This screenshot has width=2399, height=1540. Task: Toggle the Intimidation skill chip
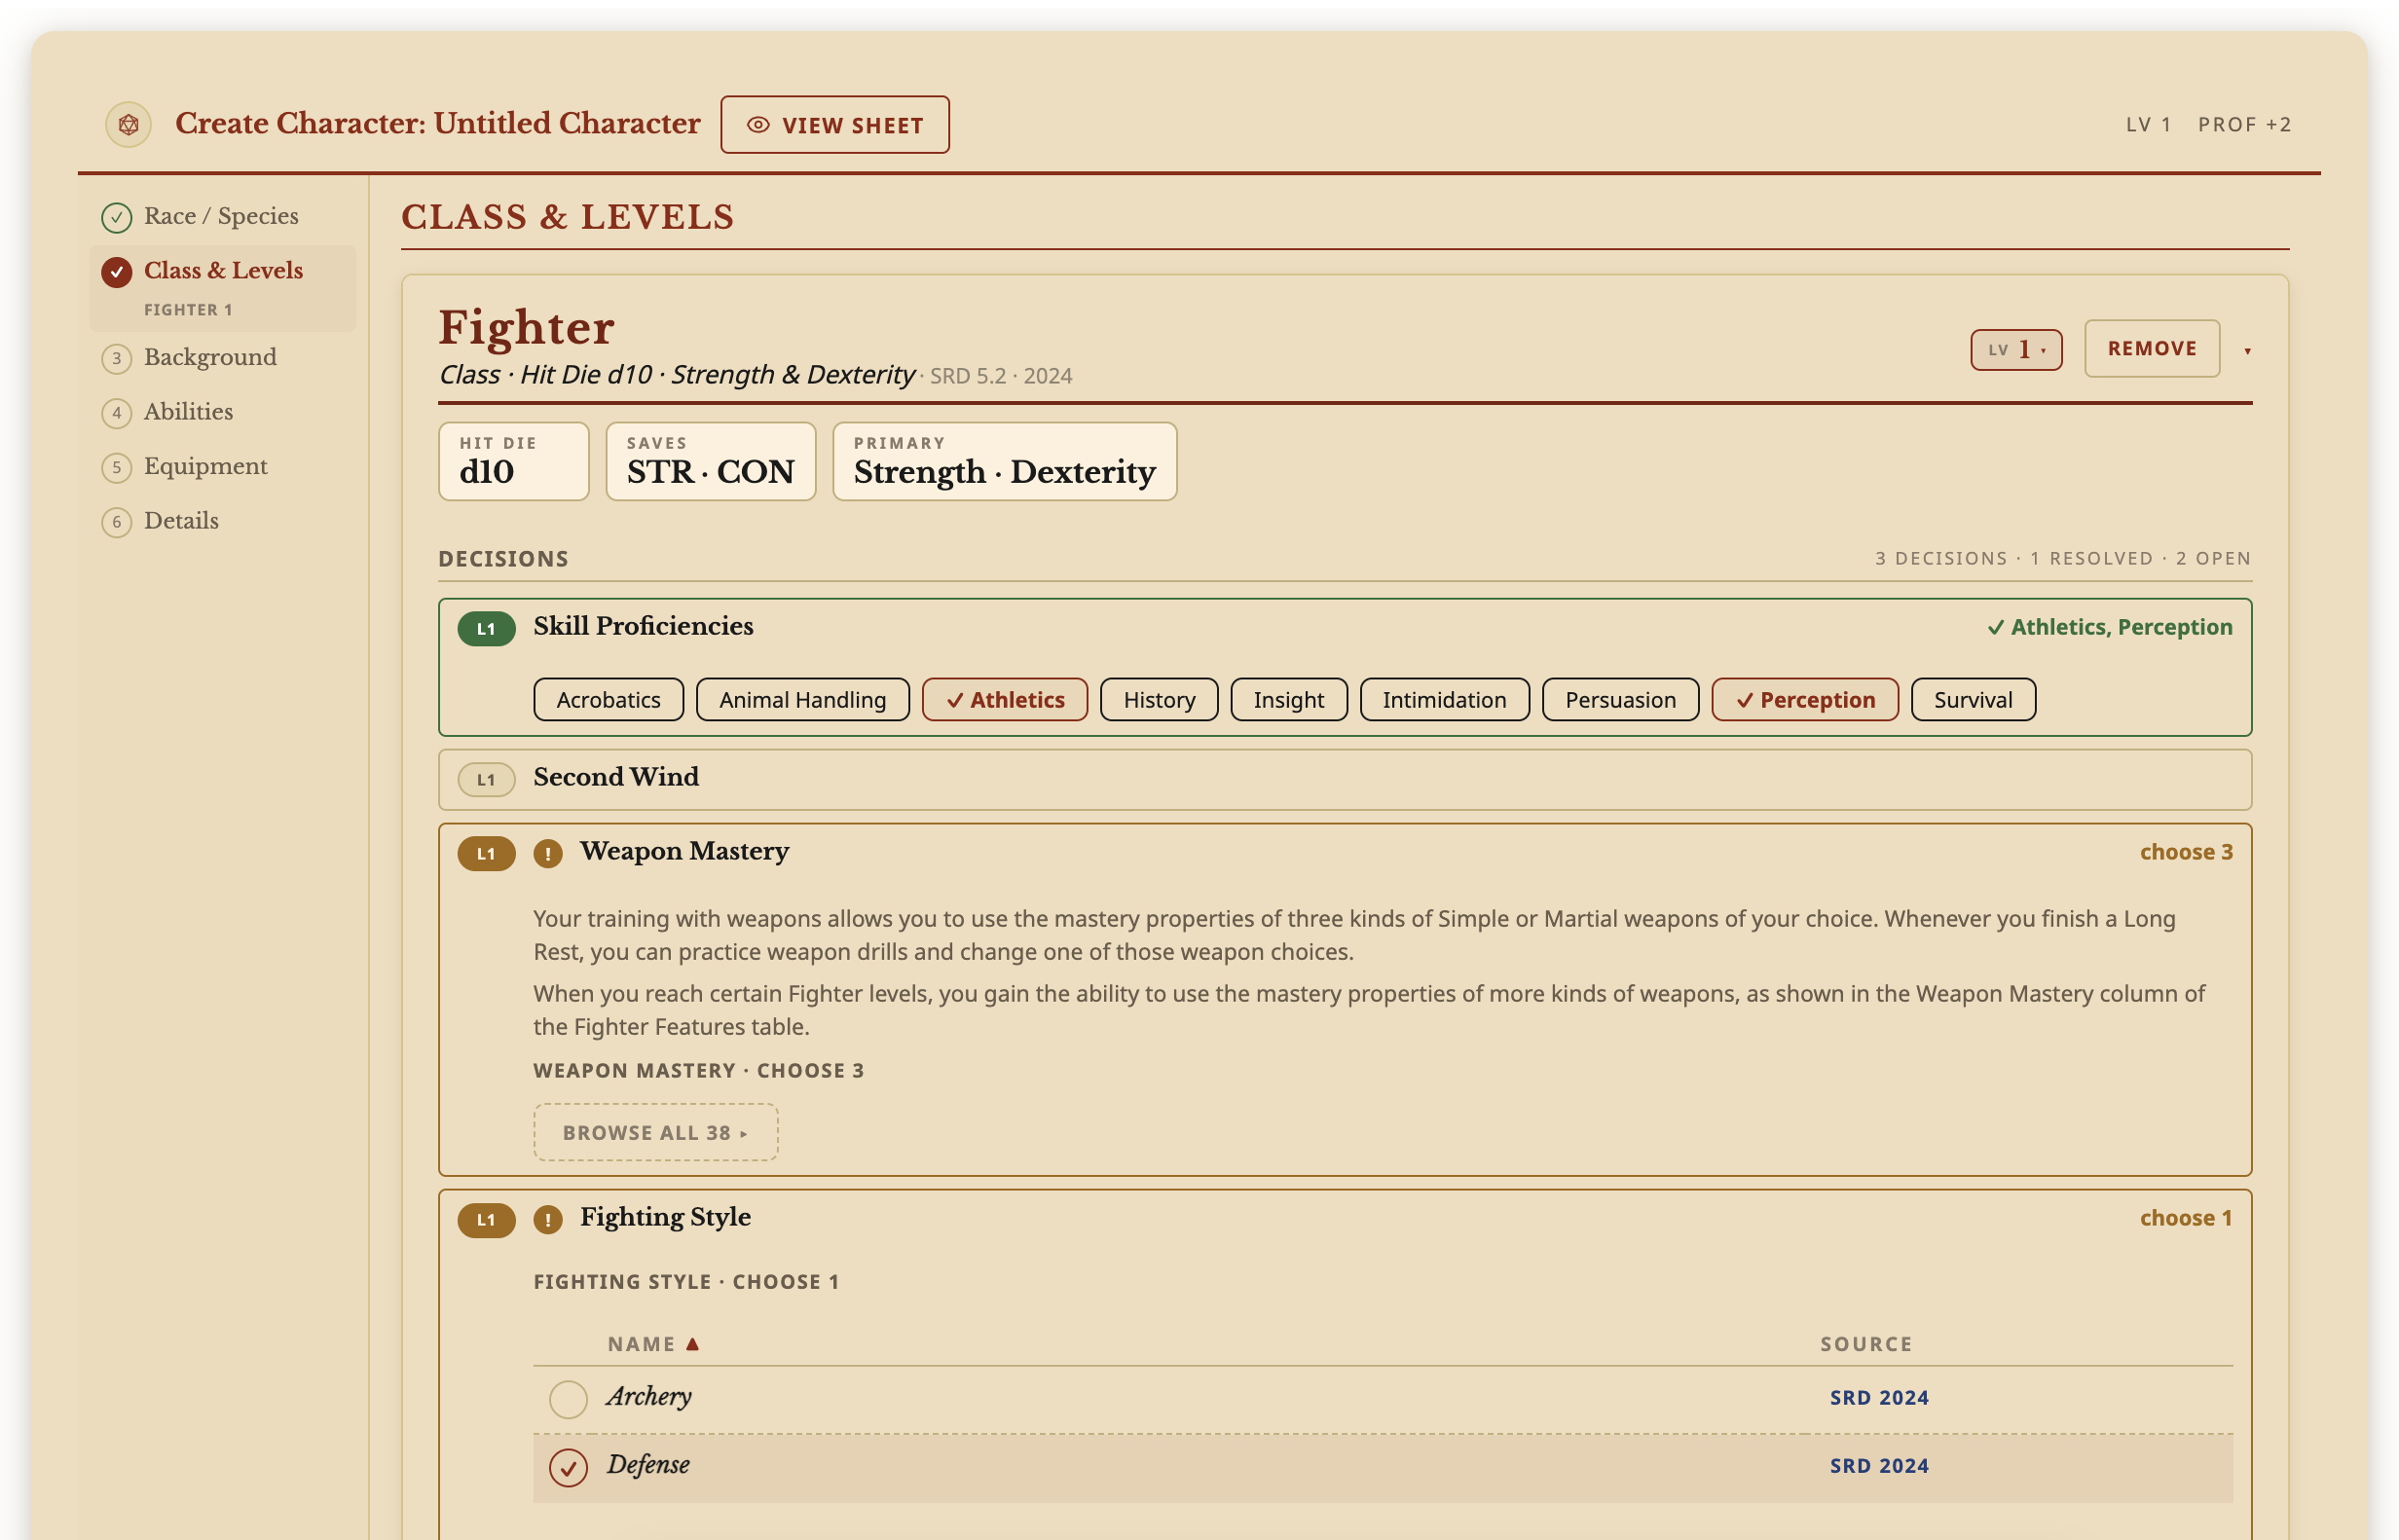[x=1445, y=700]
